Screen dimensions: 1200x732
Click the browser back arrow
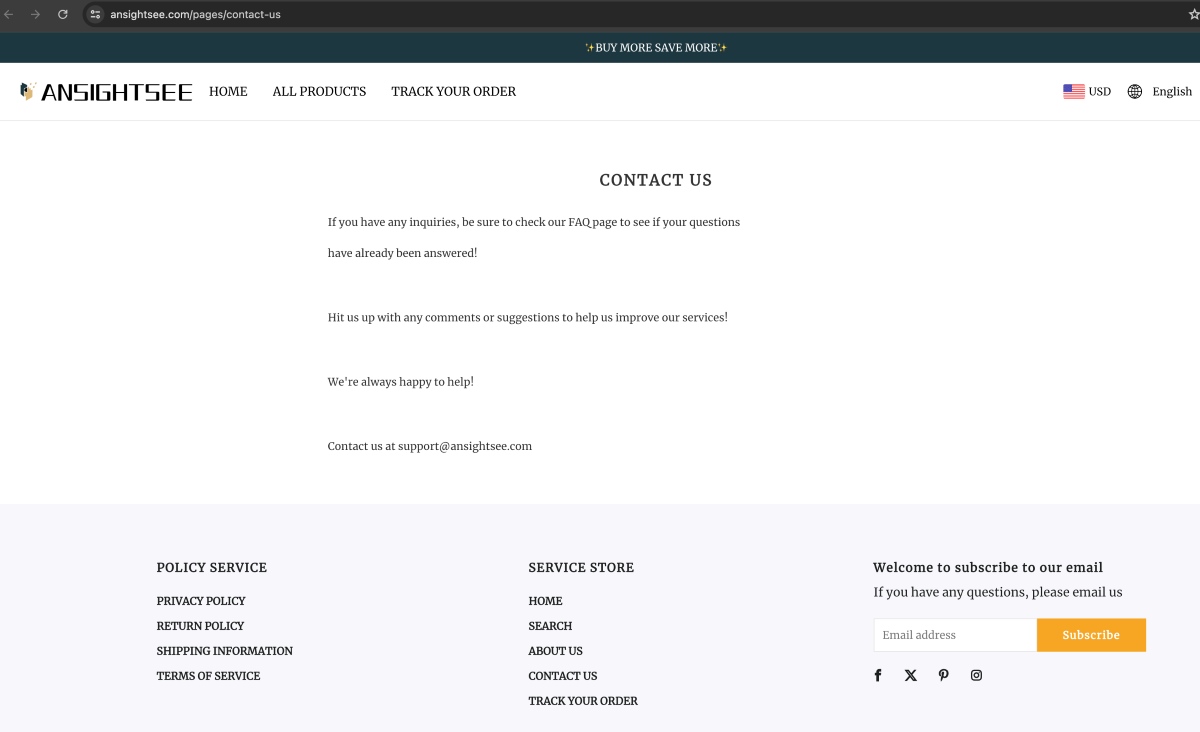11,15
